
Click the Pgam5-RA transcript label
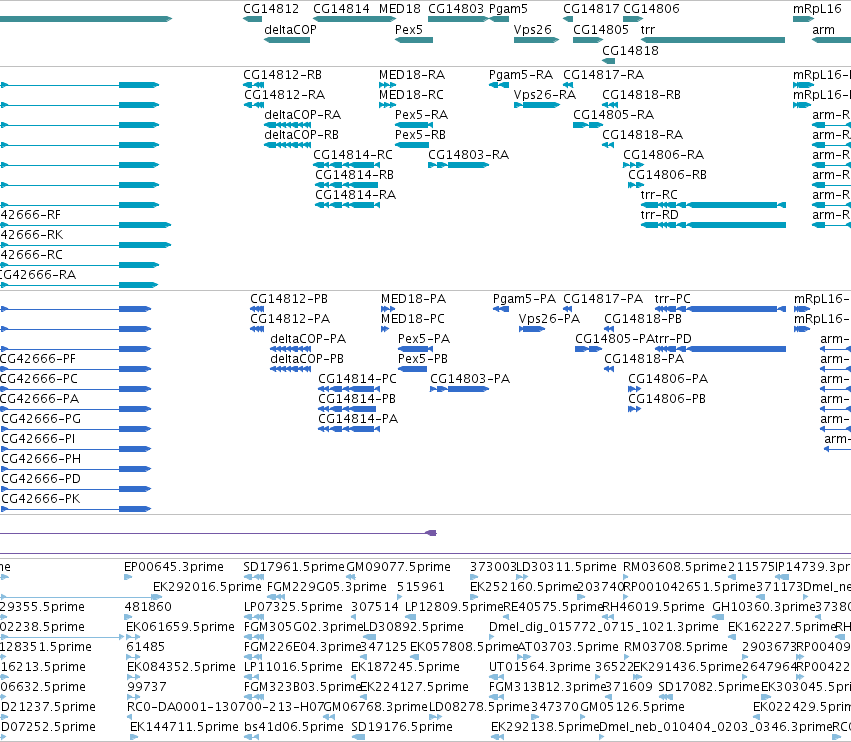(x=521, y=75)
